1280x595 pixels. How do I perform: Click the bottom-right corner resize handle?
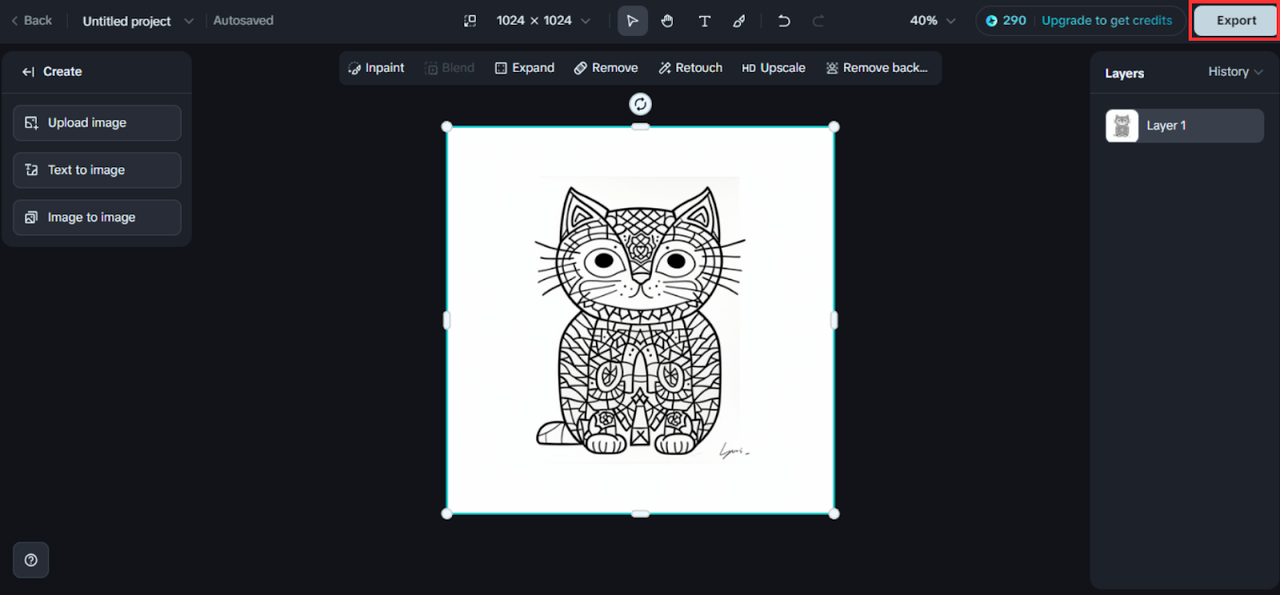coord(834,514)
